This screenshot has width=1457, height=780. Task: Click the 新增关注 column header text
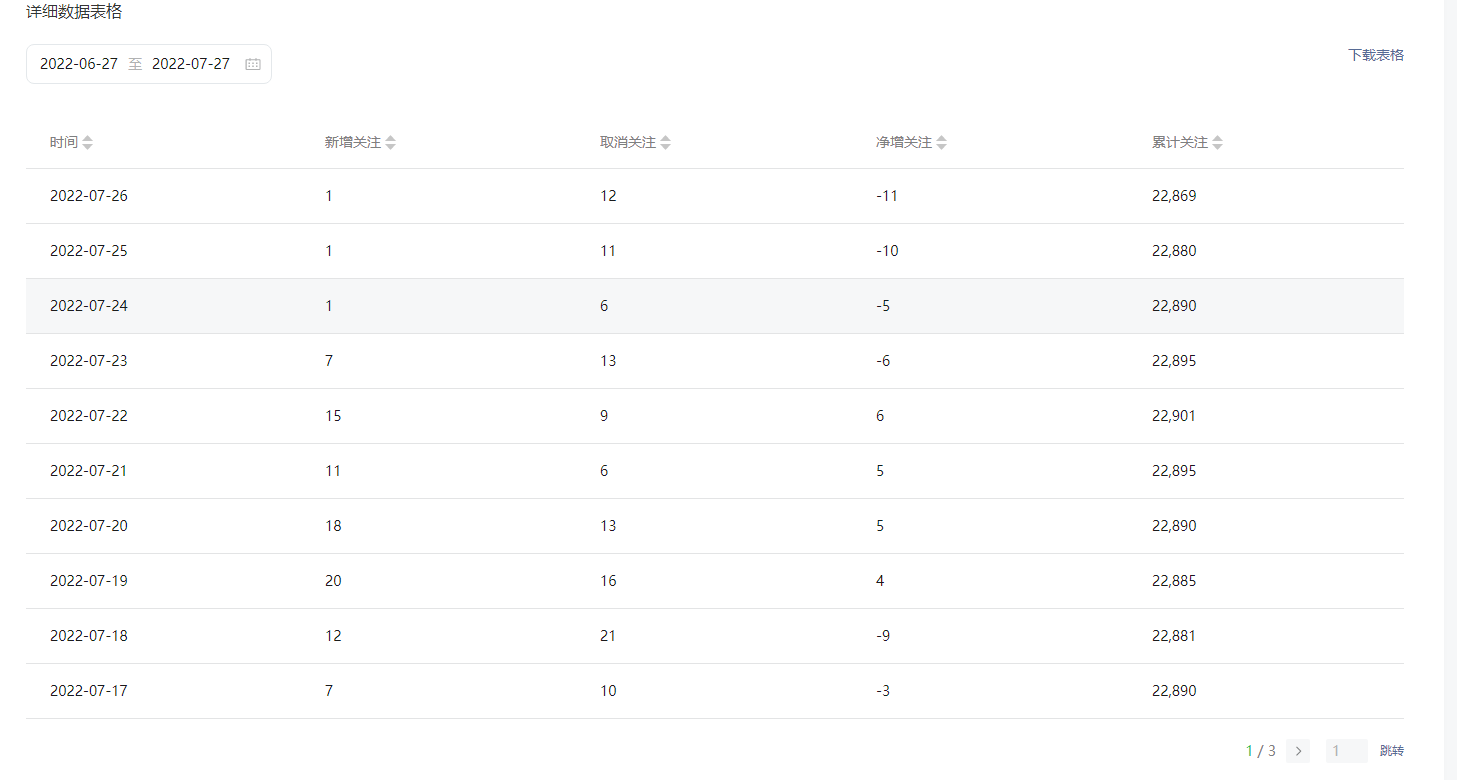pos(352,143)
